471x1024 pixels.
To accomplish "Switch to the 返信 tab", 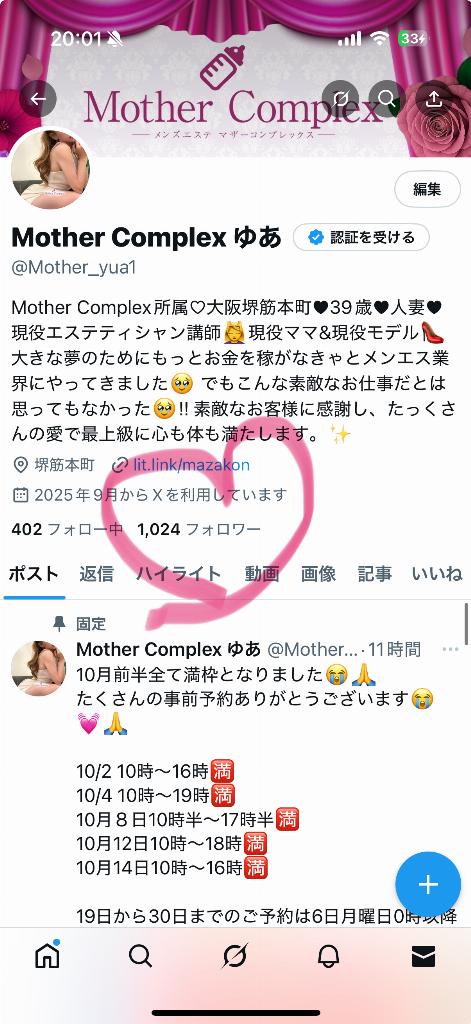I will click(x=97, y=574).
